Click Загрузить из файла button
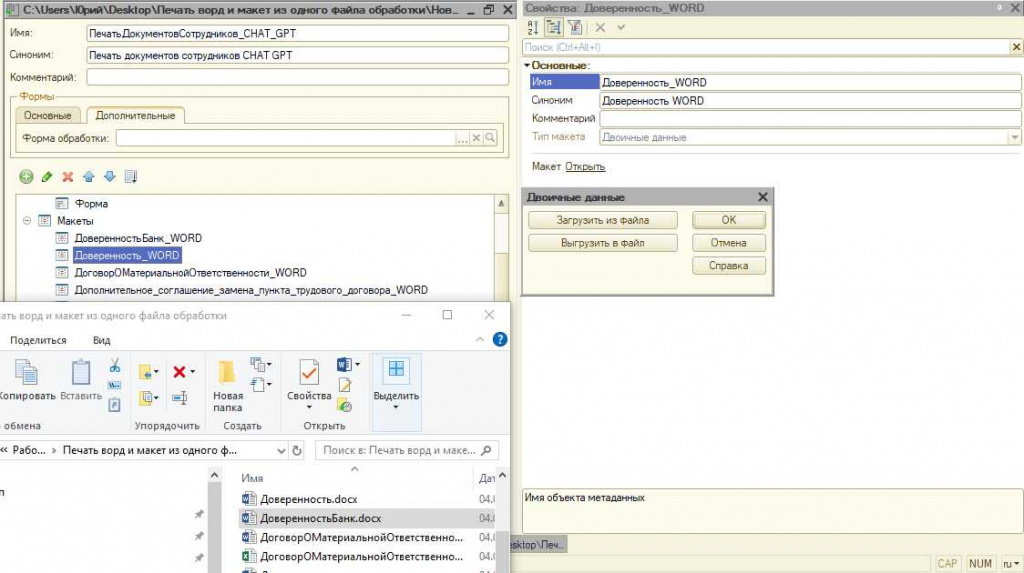Image resolution: width=1024 pixels, height=573 pixels. click(x=603, y=220)
